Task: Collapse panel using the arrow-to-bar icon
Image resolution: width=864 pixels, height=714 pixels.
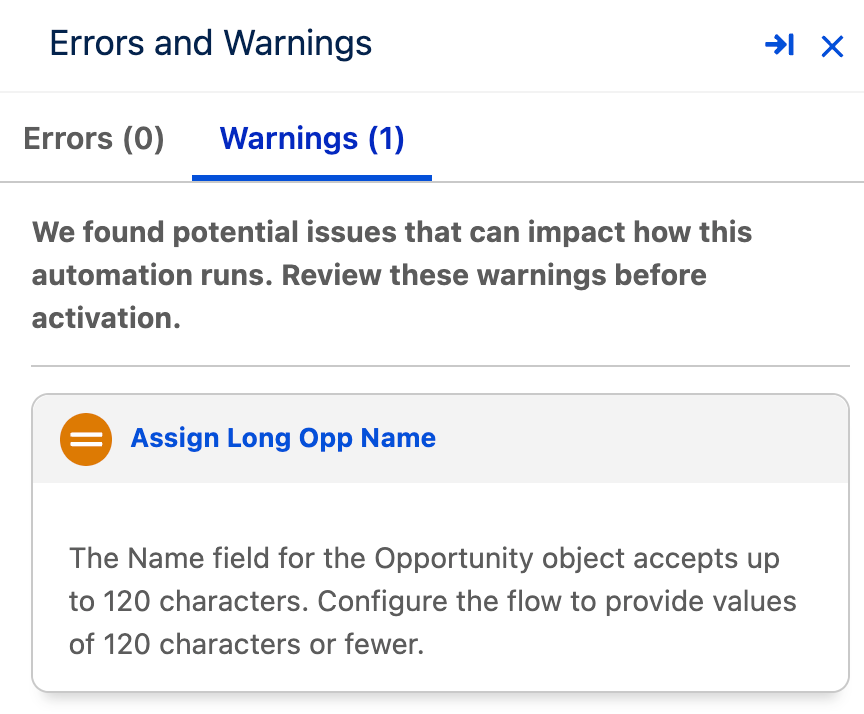Action: pyautogui.click(x=779, y=45)
